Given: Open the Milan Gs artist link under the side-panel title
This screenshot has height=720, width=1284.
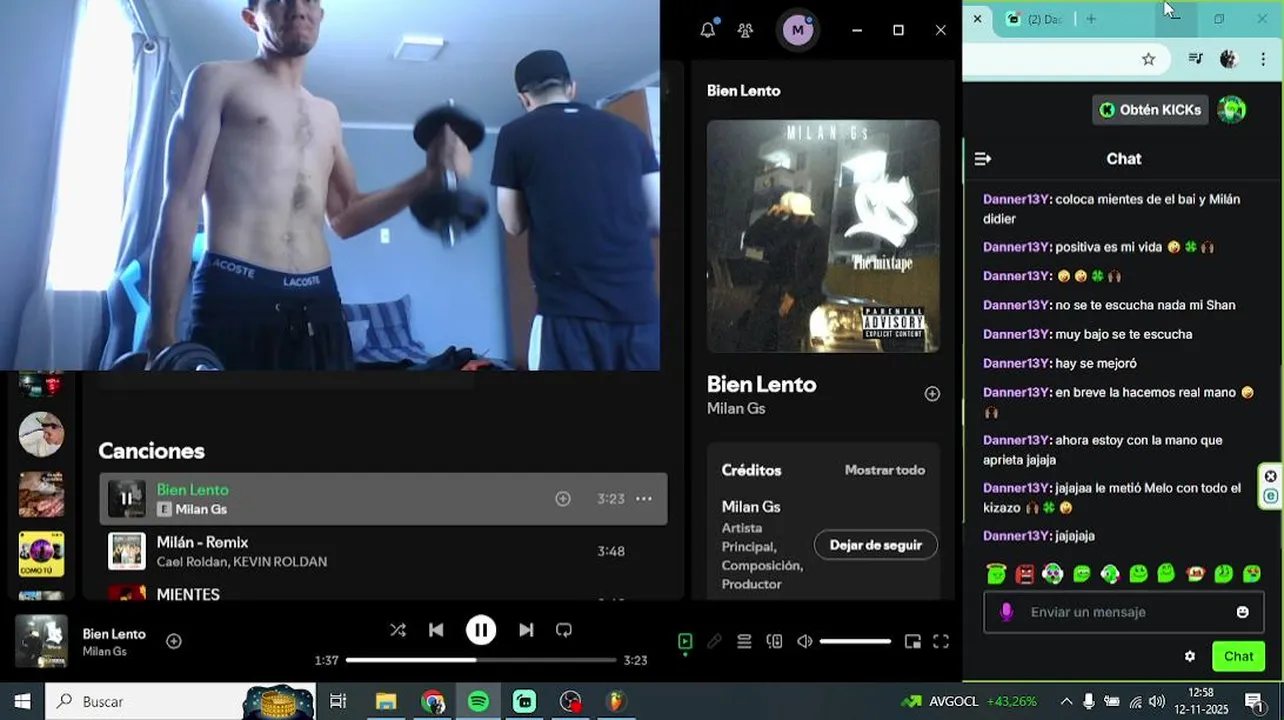Looking at the screenshot, I should (736, 409).
